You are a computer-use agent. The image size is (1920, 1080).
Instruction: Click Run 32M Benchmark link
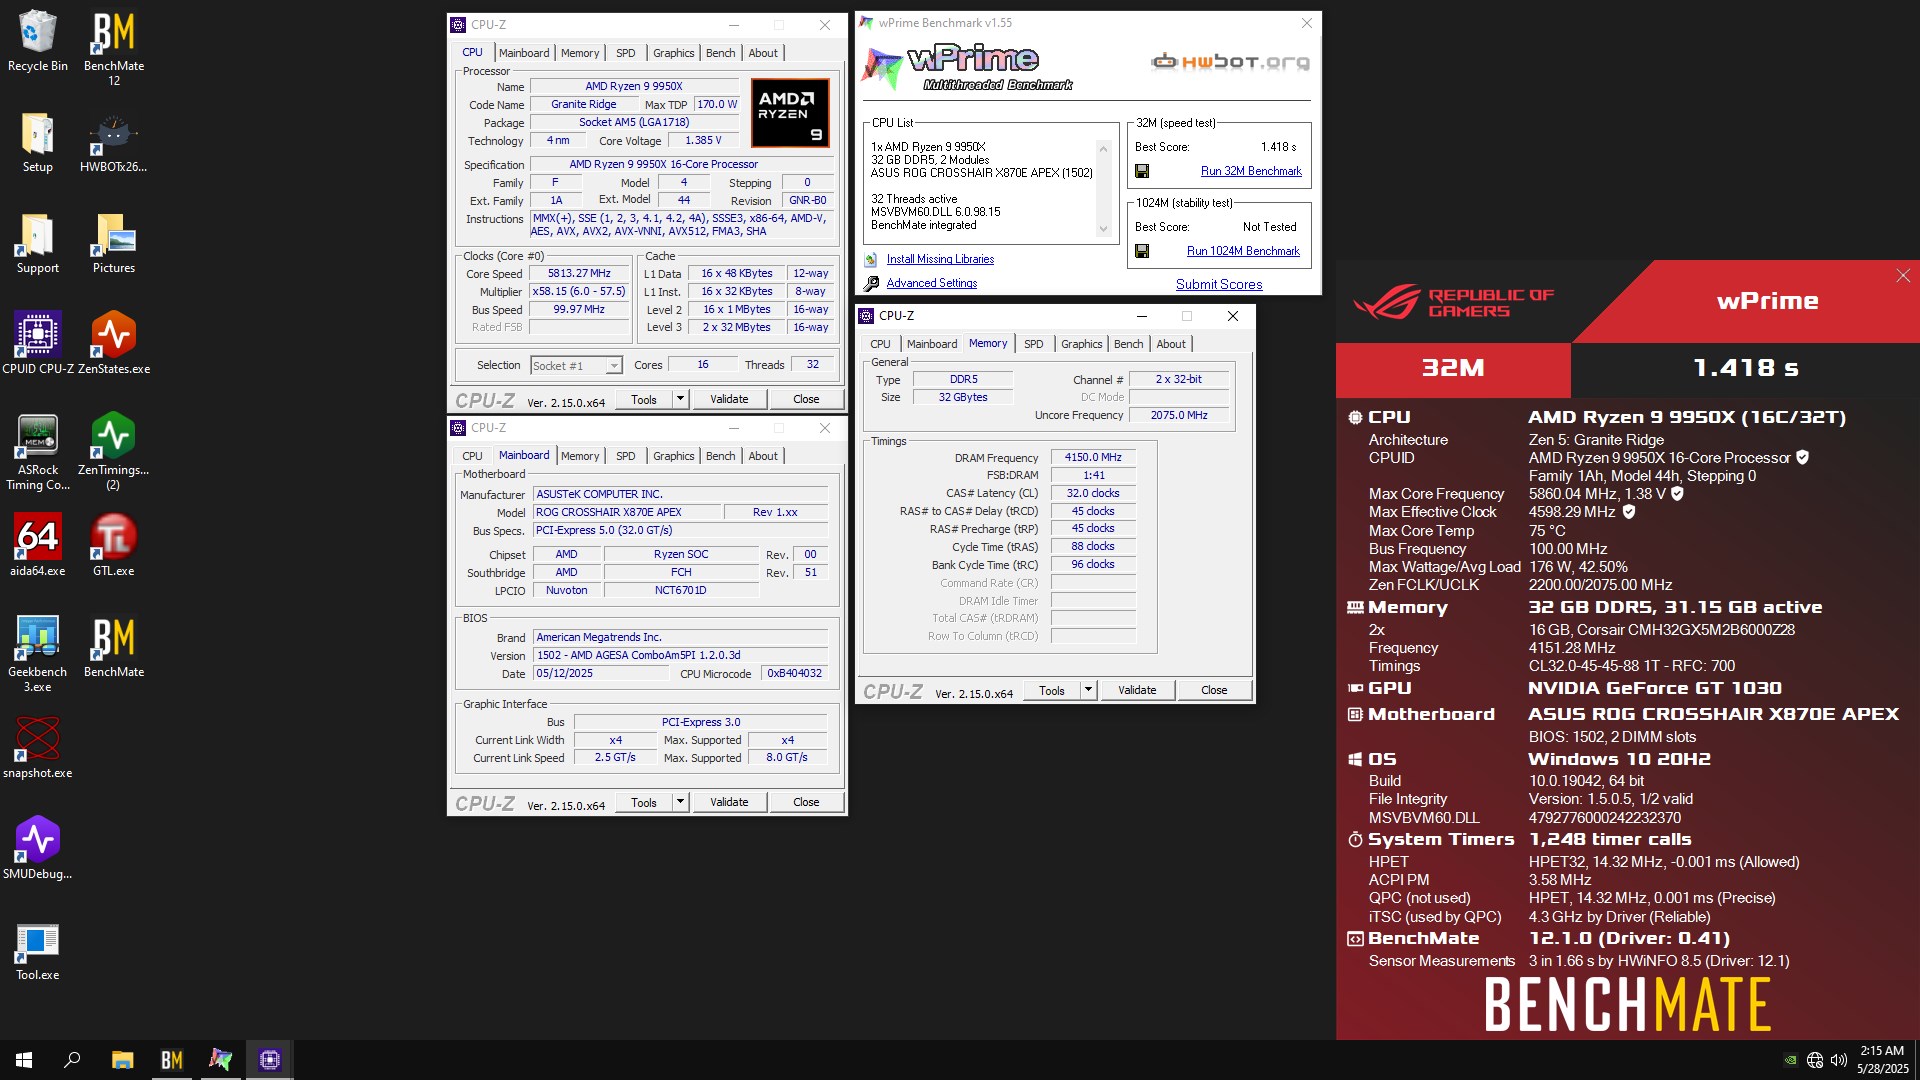click(x=1251, y=171)
